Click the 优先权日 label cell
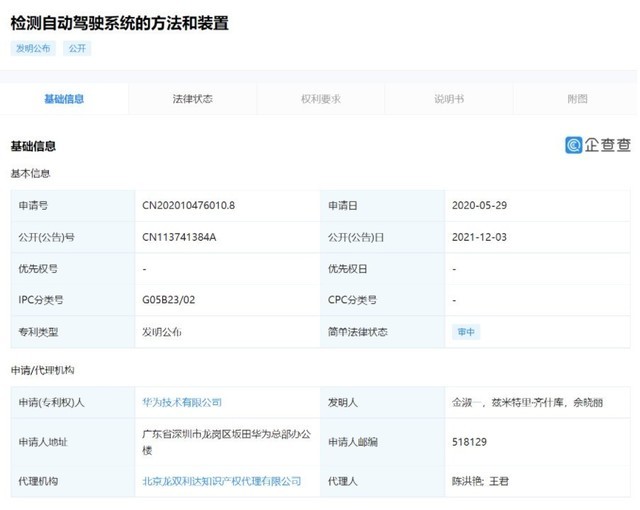Viewport: 640px width, 510px height. click(382, 269)
